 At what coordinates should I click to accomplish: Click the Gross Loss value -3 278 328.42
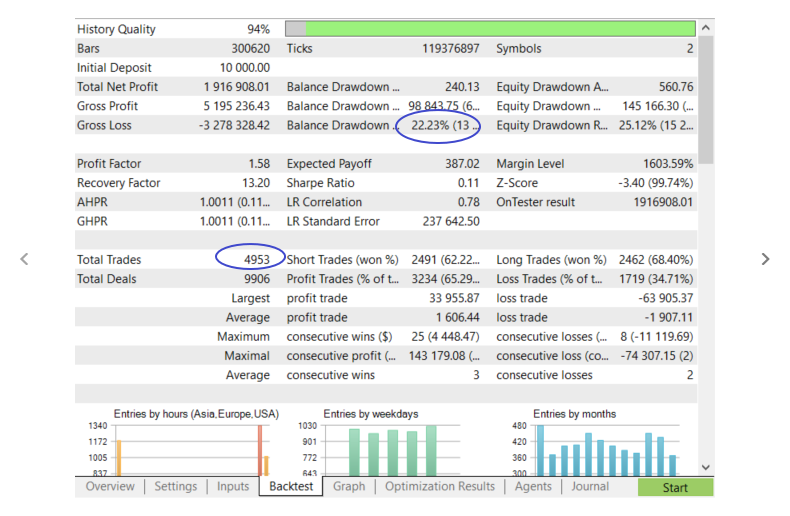tap(234, 125)
